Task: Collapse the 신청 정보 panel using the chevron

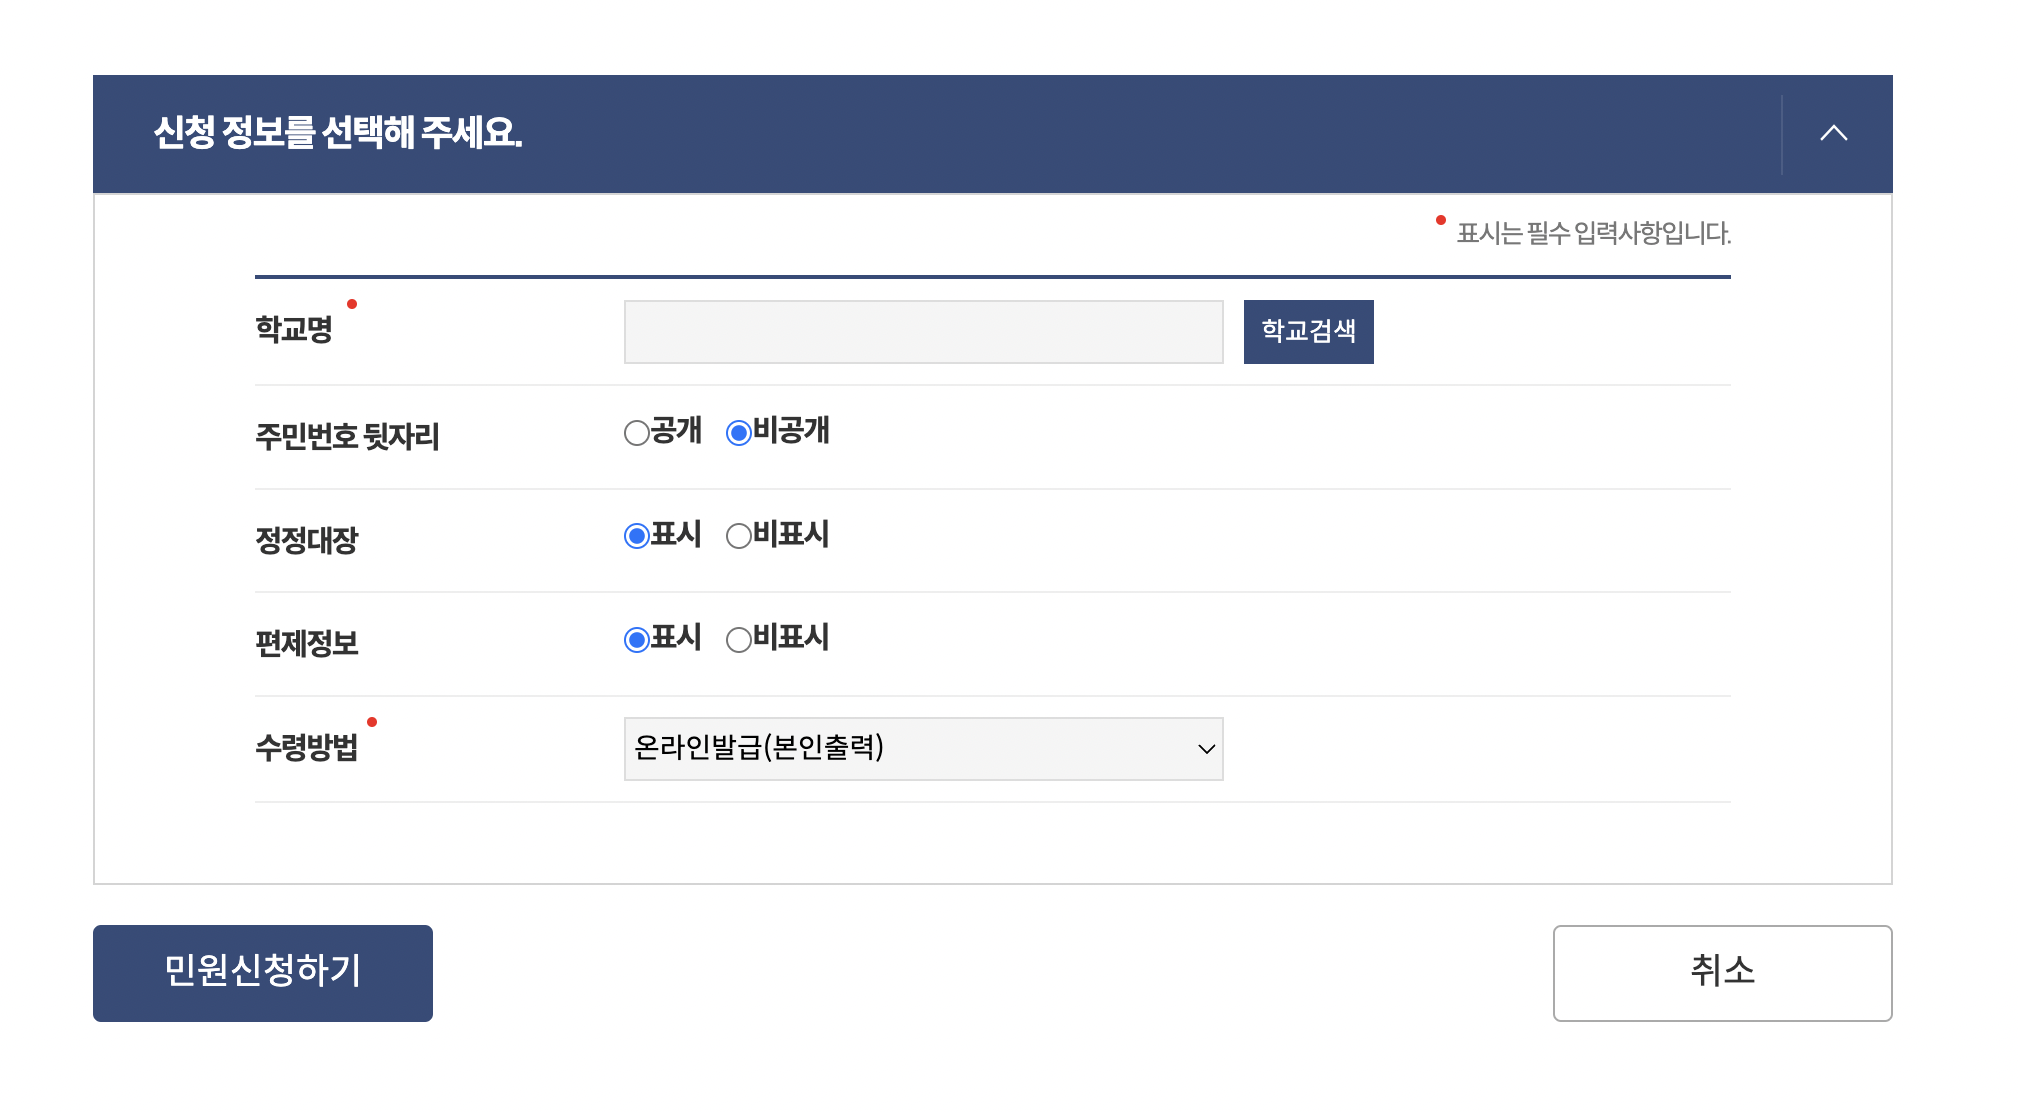Action: tap(1834, 133)
